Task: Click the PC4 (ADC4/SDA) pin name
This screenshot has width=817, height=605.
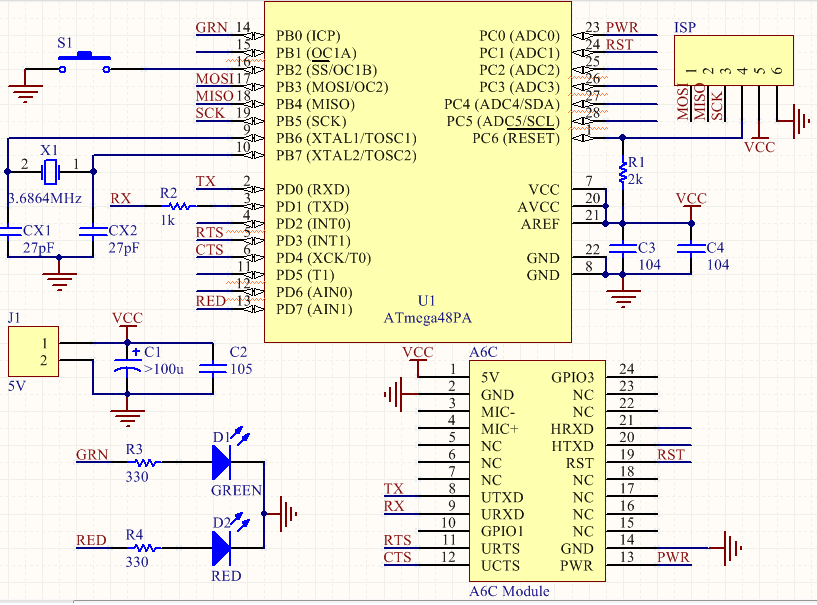Action: click(502, 105)
